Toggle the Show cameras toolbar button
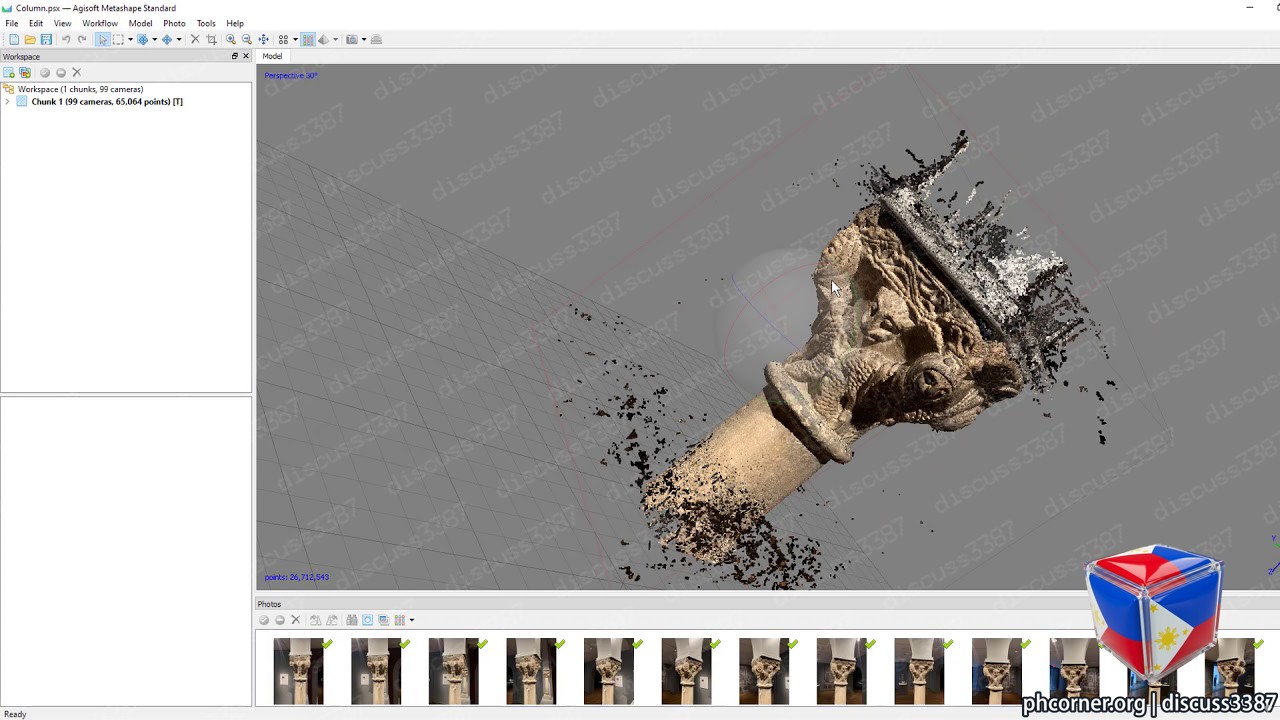This screenshot has height=720, width=1280. 352,39
